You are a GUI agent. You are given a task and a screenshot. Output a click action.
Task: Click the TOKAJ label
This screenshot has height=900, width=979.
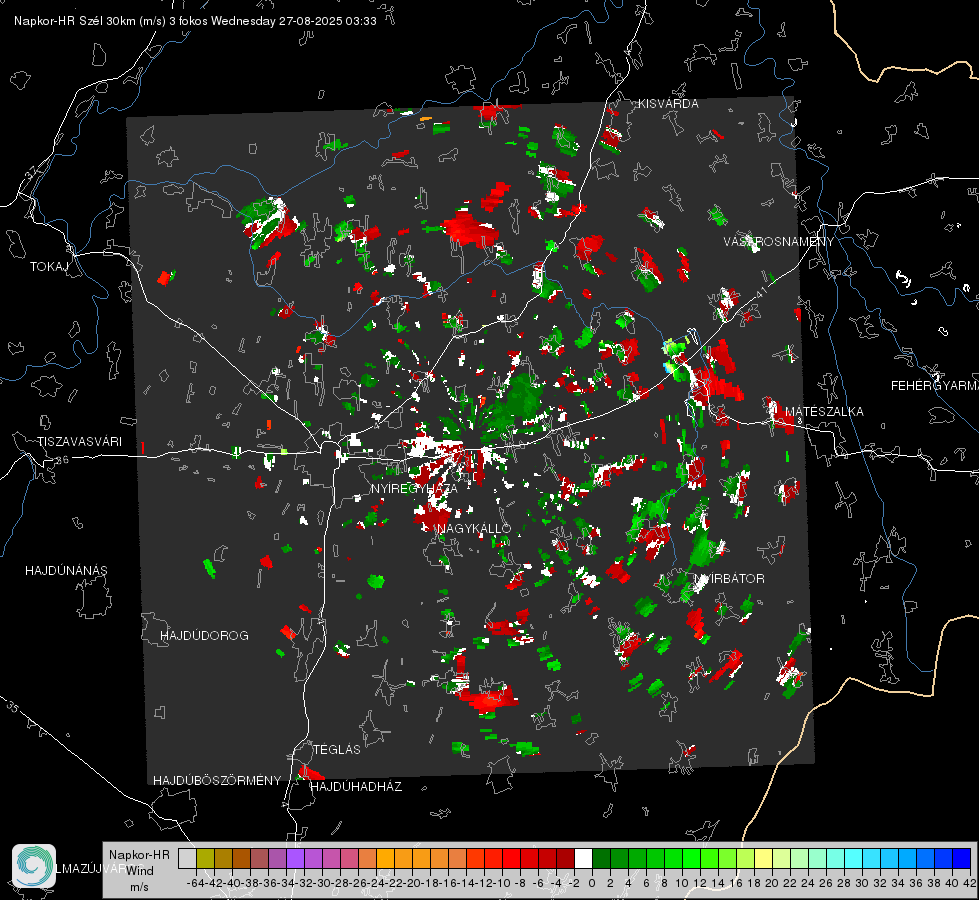pos(49,267)
